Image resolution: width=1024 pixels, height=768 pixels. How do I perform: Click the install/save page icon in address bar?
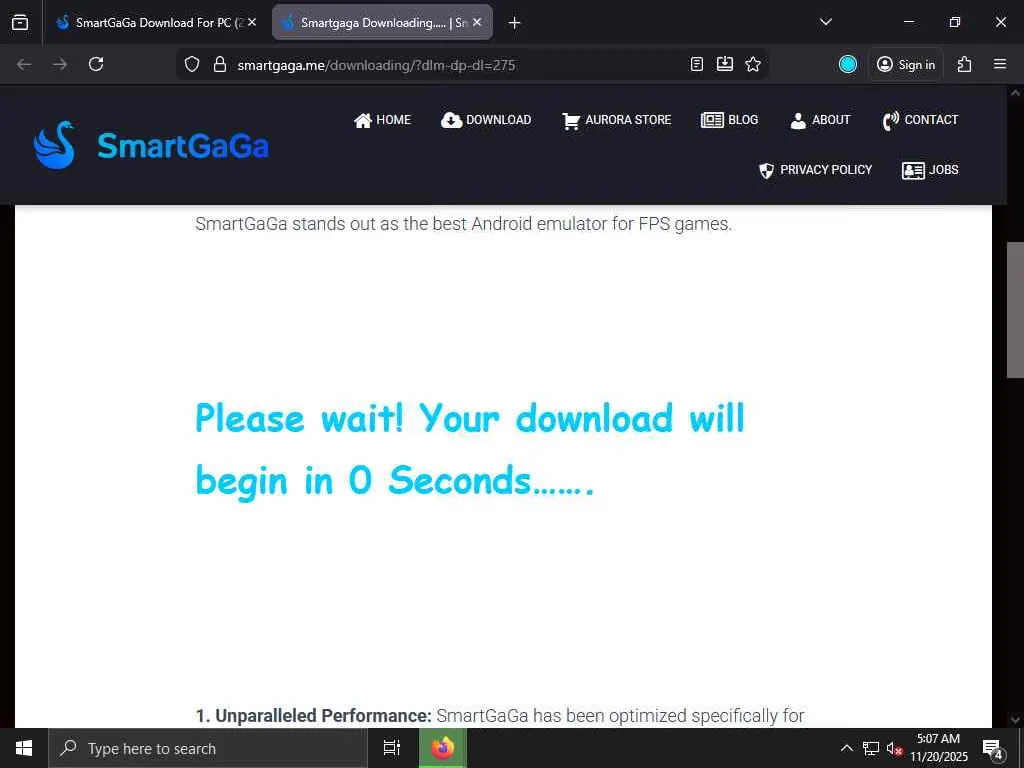click(725, 64)
